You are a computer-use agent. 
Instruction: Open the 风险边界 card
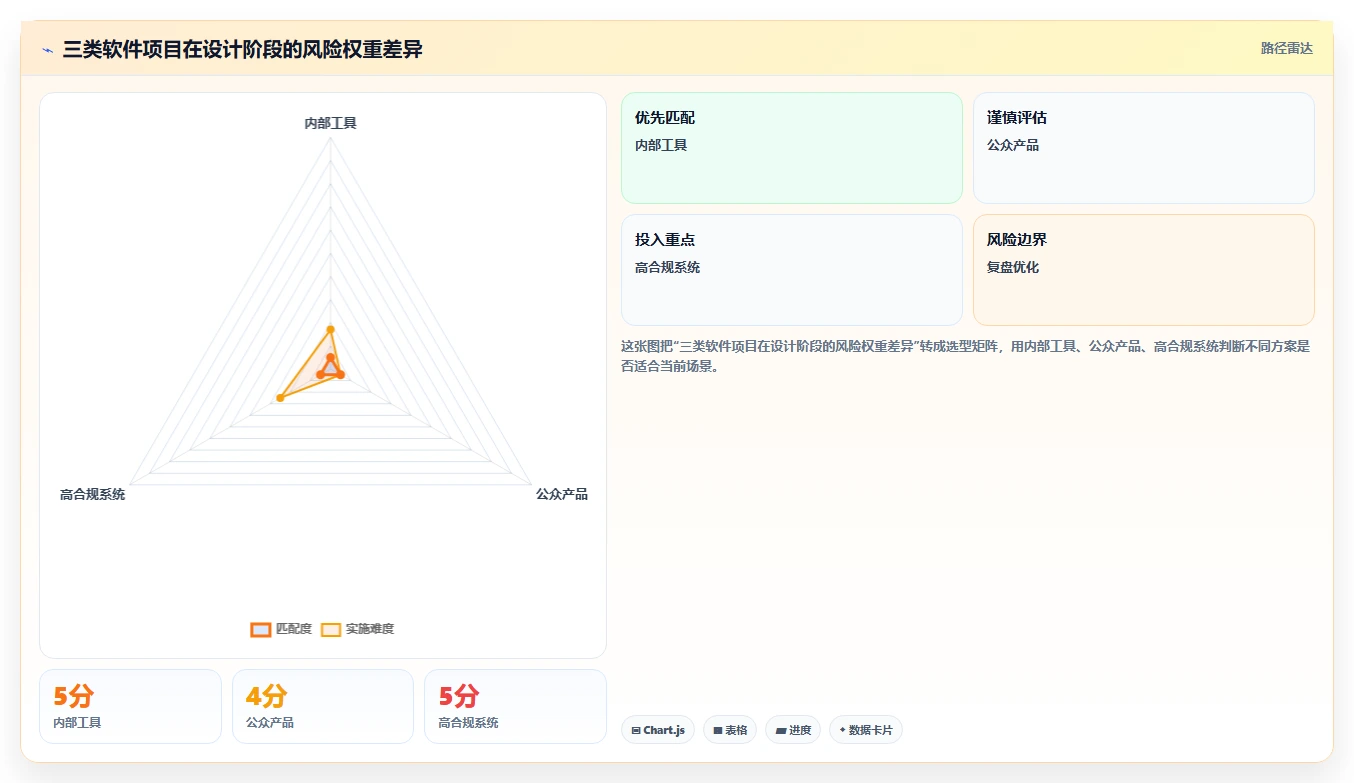tap(1143, 270)
